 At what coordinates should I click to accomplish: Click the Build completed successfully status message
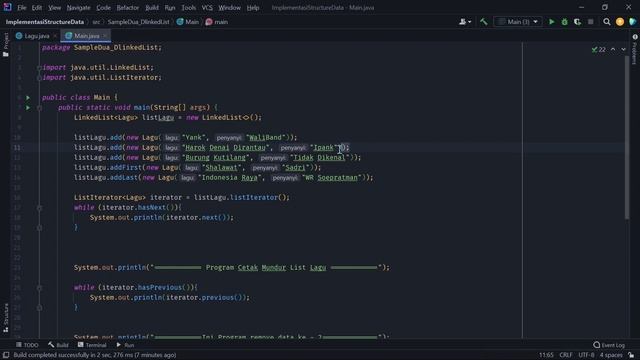(95, 355)
